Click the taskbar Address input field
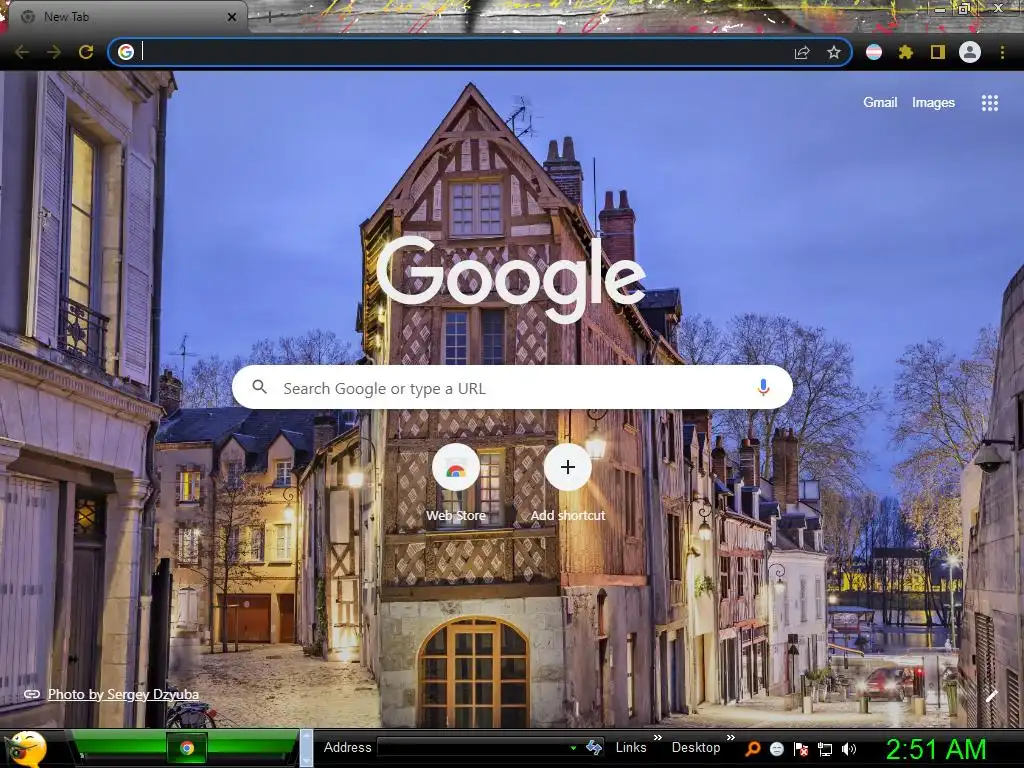 473,748
